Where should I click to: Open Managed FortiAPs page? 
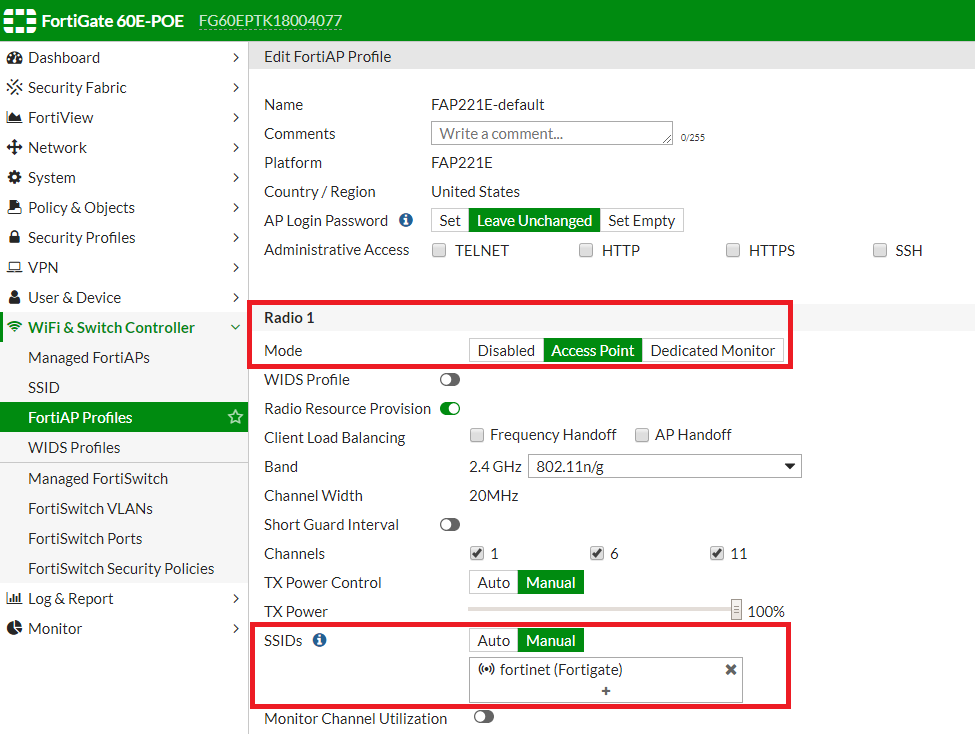89,358
